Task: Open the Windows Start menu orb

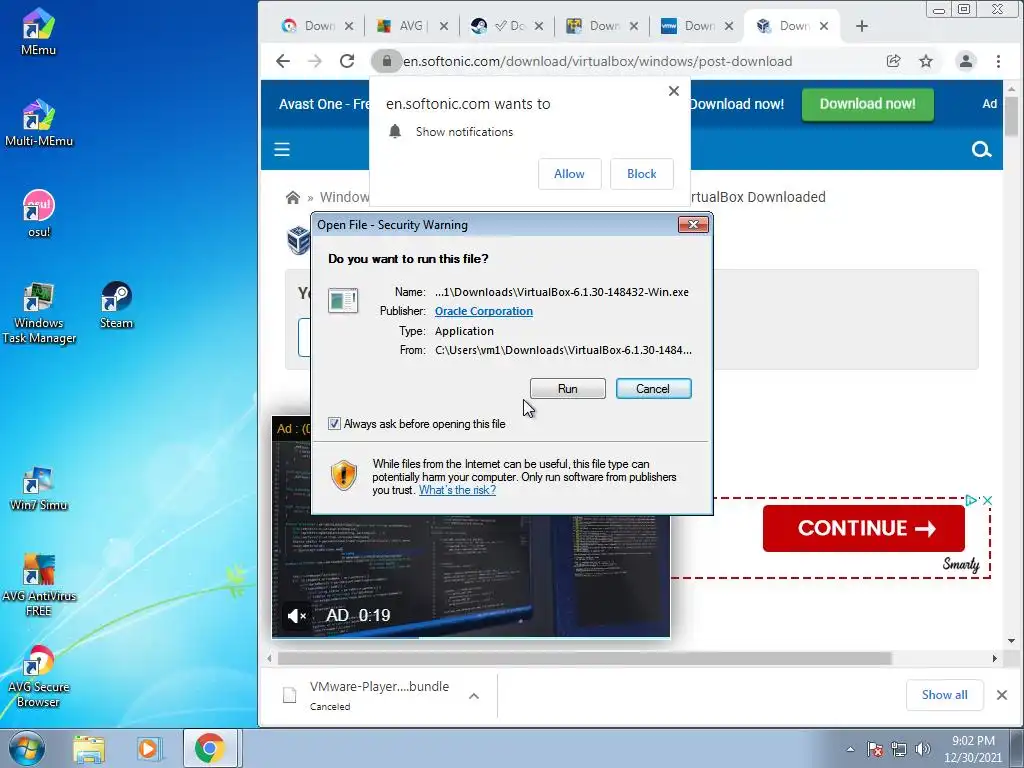Action: (x=27, y=748)
